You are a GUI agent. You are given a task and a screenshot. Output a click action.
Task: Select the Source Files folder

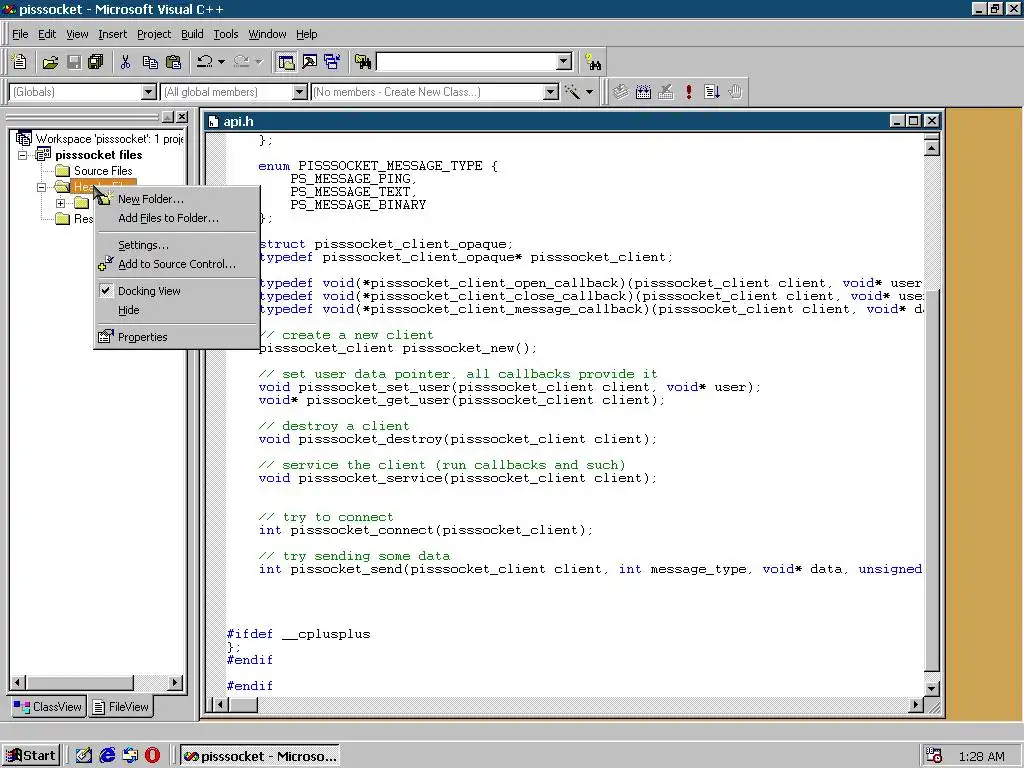[x=103, y=170]
